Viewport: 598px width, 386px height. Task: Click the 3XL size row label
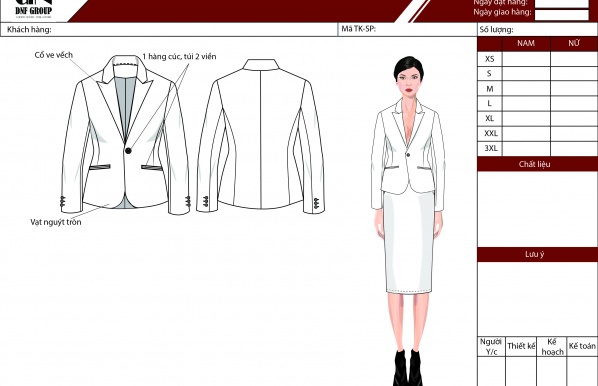[x=490, y=148]
